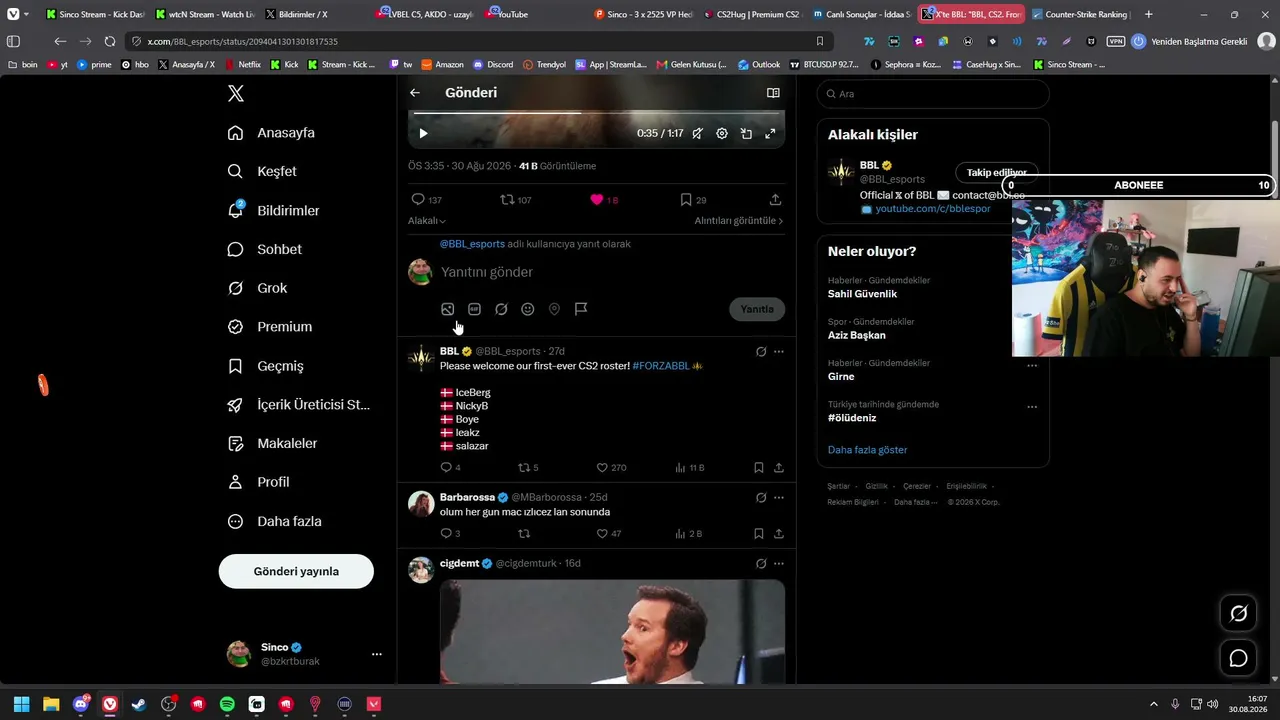The height and width of the screenshot is (720, 1280).
Task: Open Premium in the sidebar
Action: (269, 327)
